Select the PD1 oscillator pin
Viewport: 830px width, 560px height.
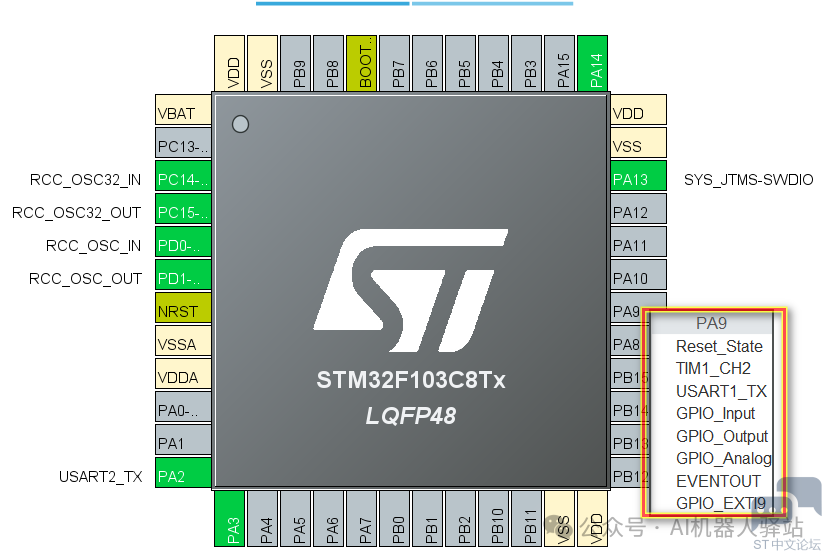pos(183,274)
